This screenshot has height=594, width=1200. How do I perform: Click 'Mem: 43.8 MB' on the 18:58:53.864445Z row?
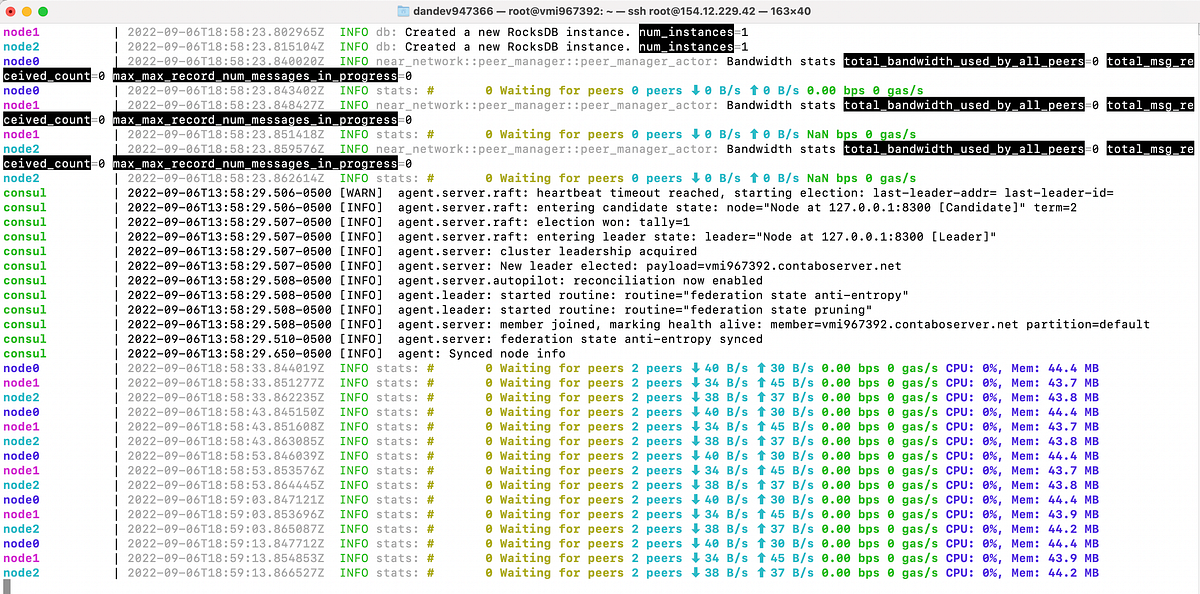(1055, 484)
